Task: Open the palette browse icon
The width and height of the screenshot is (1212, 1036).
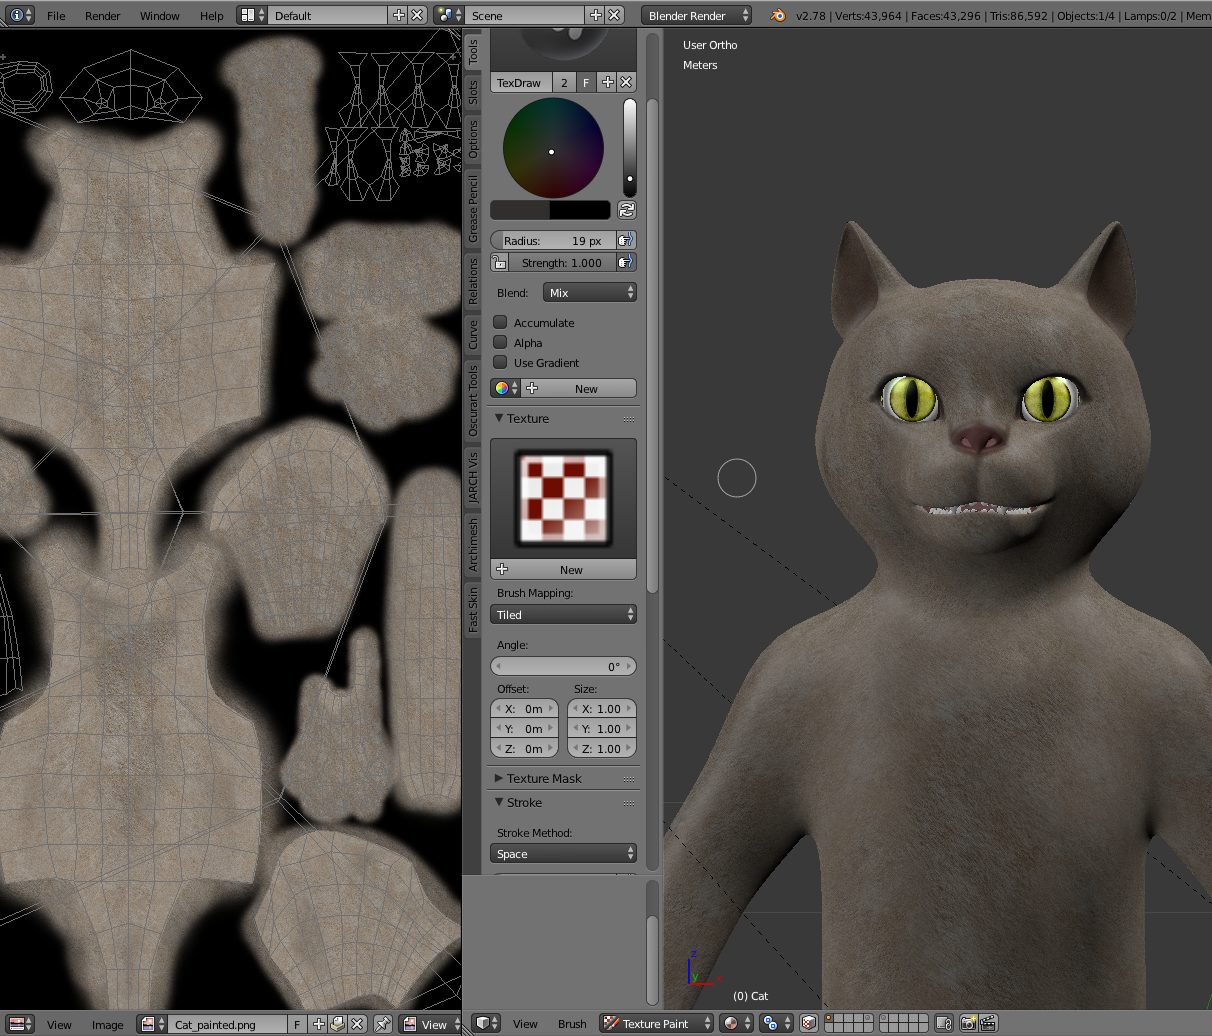Action: point(505,388)
